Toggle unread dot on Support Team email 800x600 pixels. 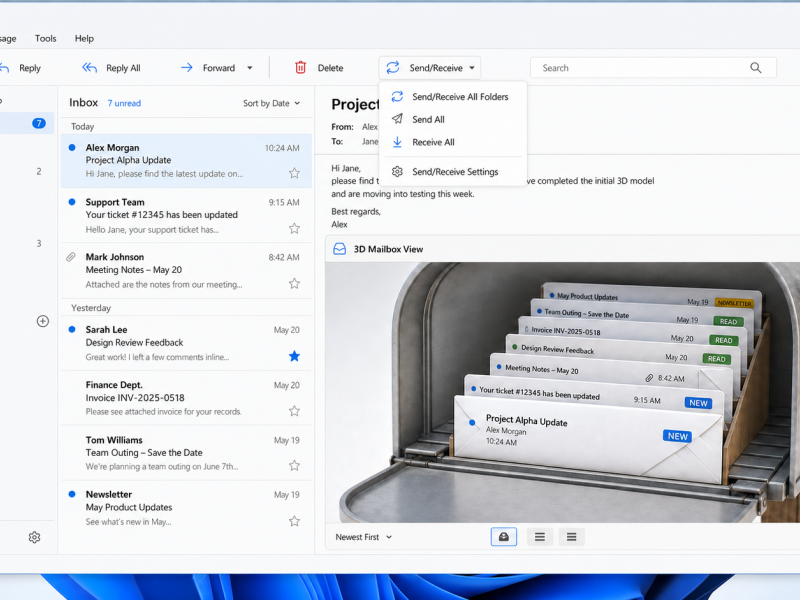coord(72,202)
